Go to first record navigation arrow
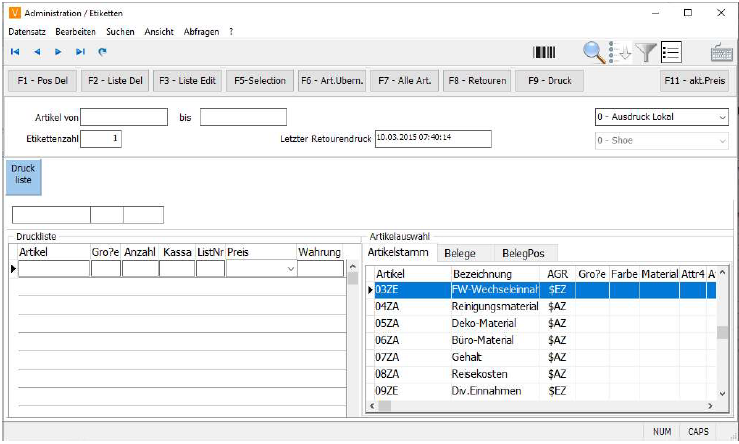This screenshot has width=739, height=444. click(15, 52)
